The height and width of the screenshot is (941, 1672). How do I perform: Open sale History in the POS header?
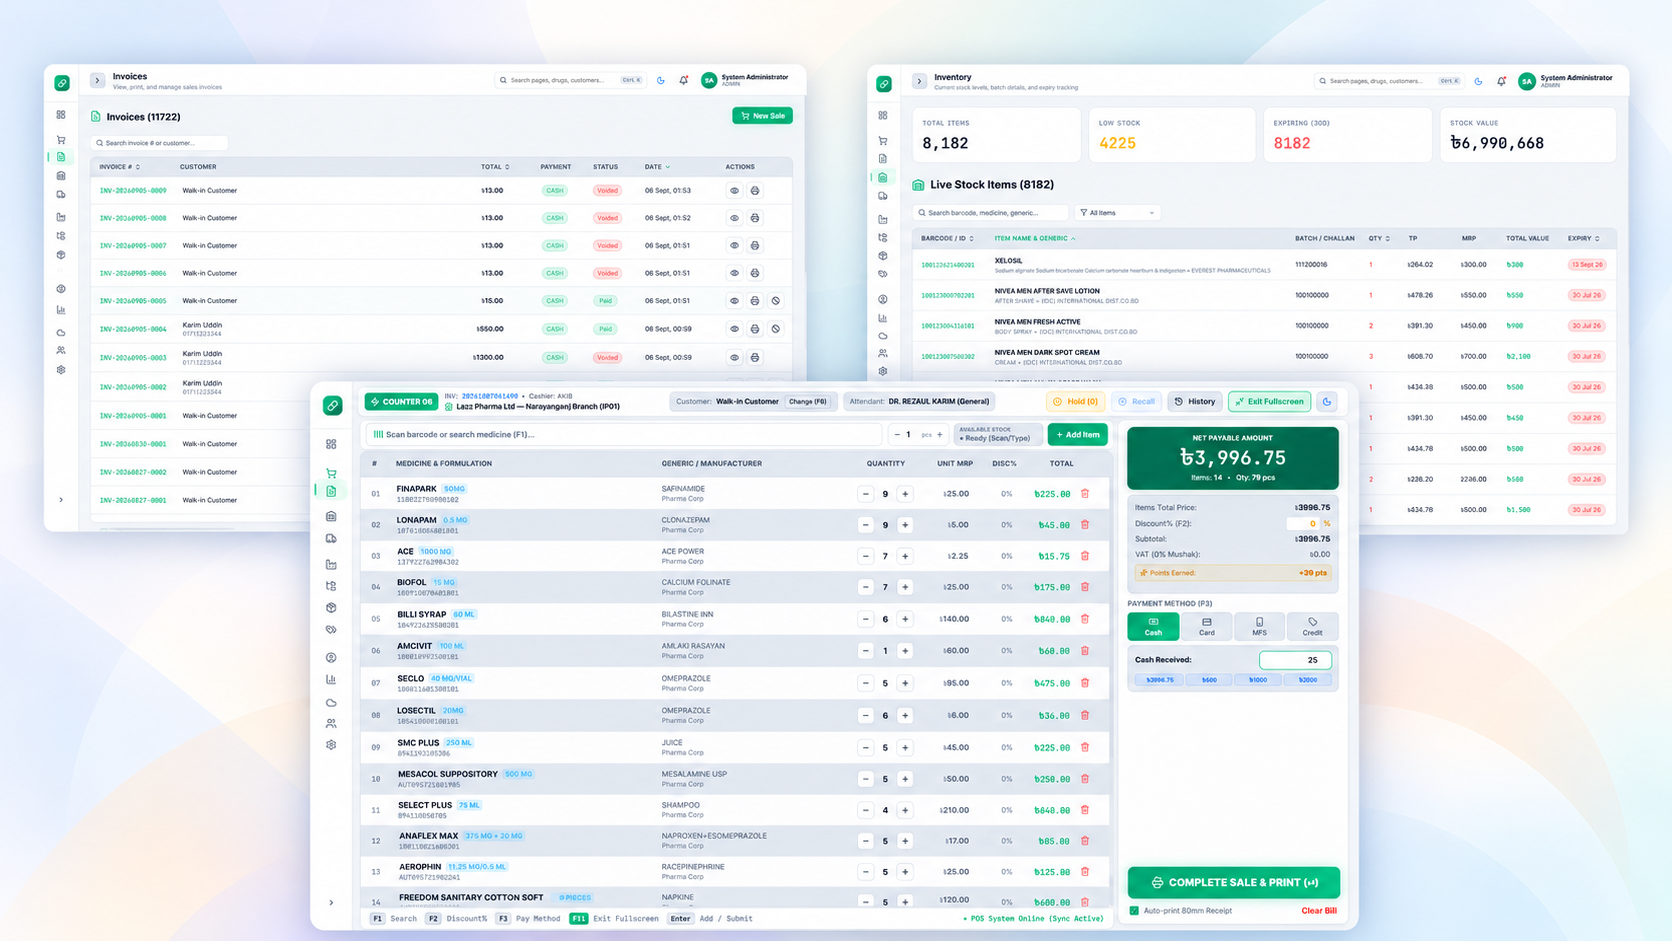pos(1195,402)
